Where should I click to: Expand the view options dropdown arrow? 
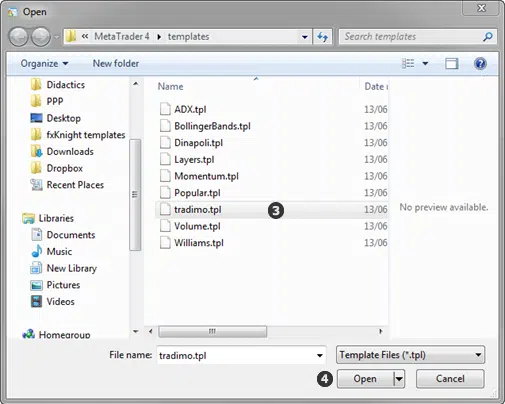click(x=425, y=63)
